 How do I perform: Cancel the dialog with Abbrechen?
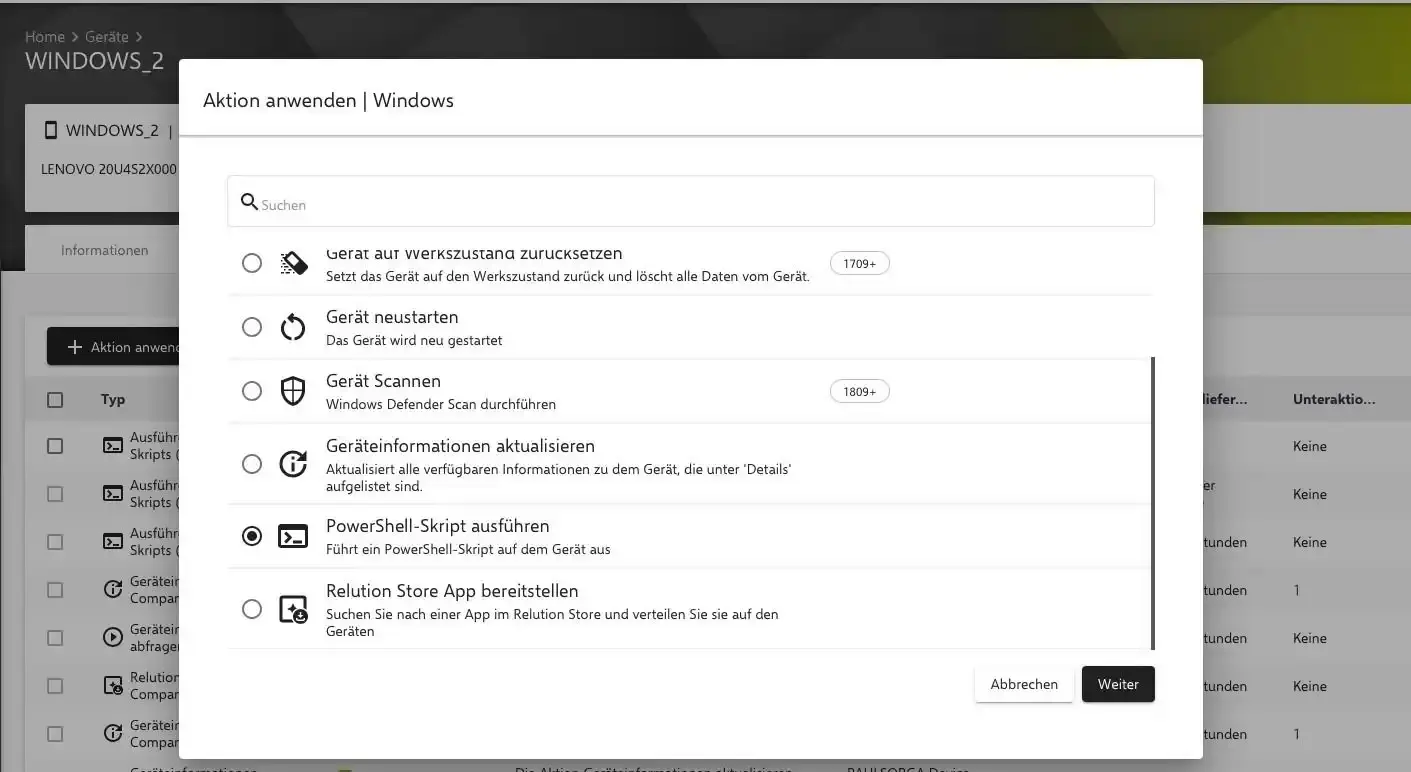[x=1023, y=685]
